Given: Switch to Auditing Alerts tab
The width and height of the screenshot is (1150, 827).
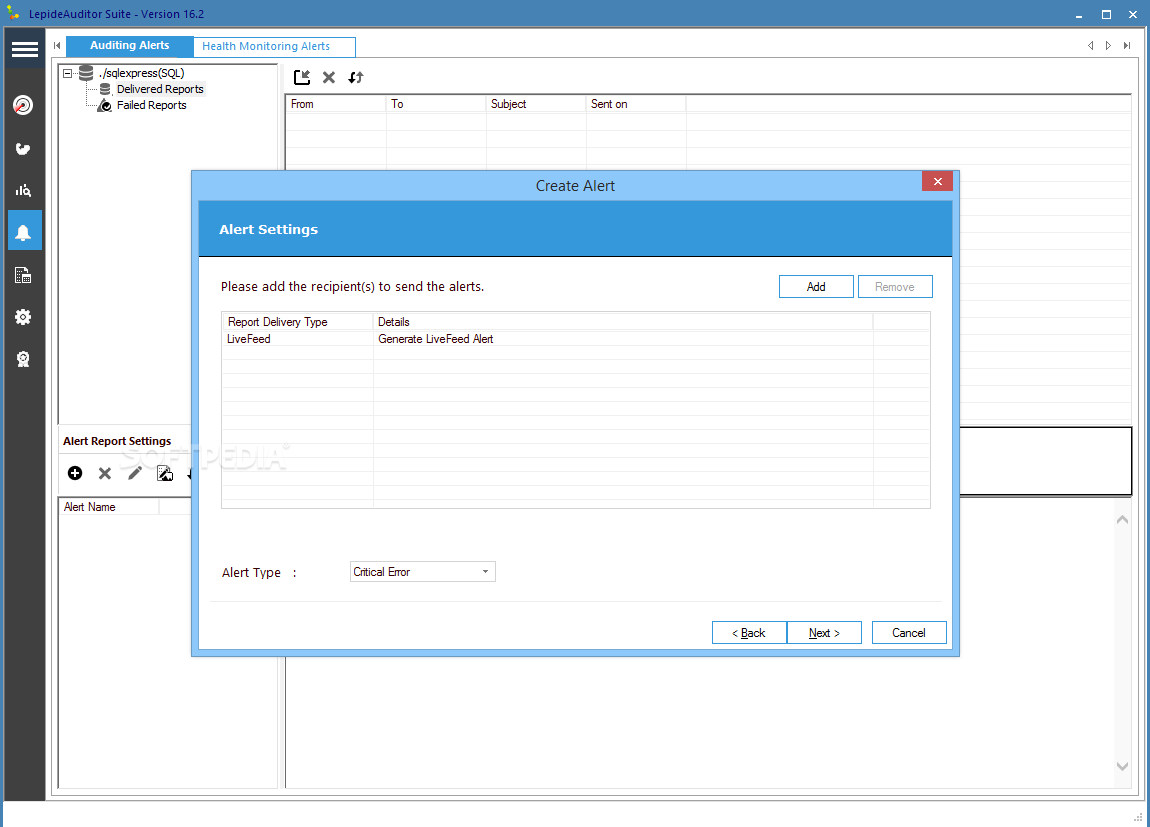Looking at the screenshot, I should 130,45.
